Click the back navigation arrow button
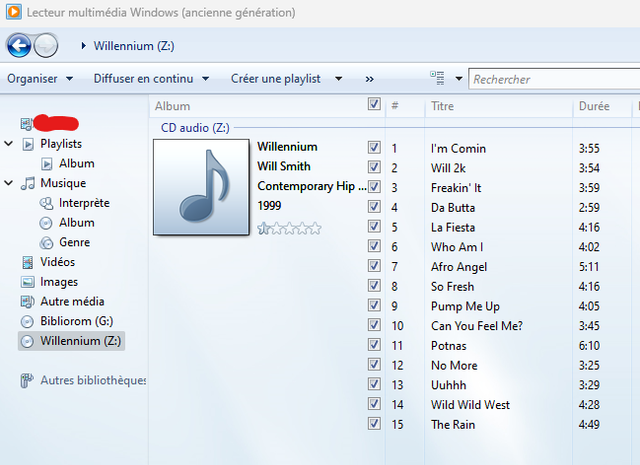Viewport: 640px width, 465px height. [19, 45]
